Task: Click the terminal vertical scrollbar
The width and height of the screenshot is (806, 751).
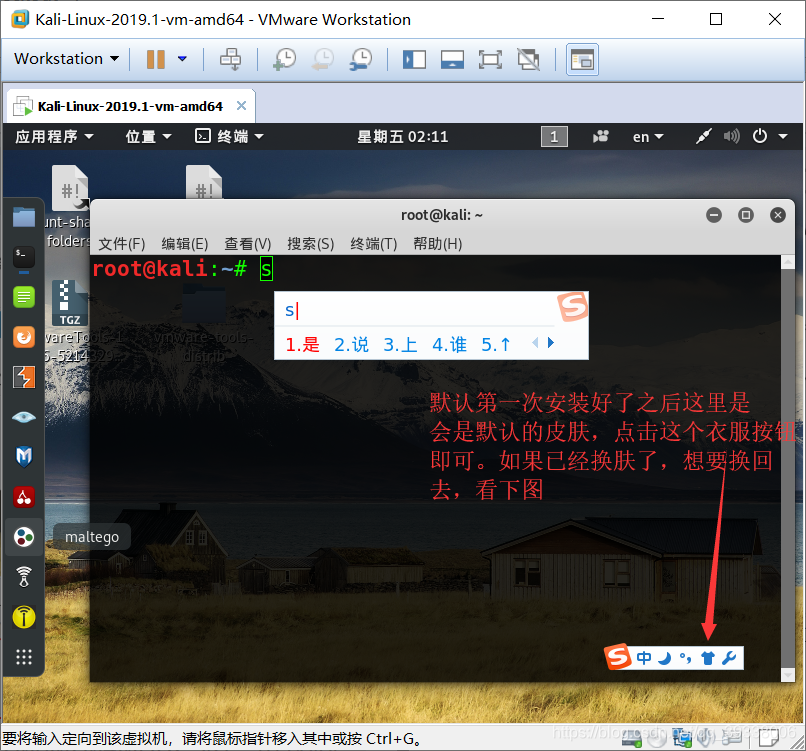Action: (788, 468)
